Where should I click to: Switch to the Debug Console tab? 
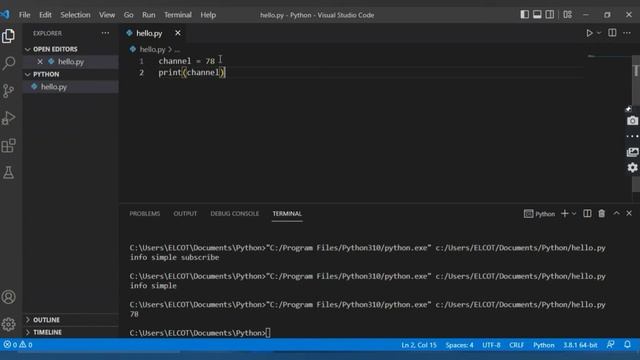(235, 214)
